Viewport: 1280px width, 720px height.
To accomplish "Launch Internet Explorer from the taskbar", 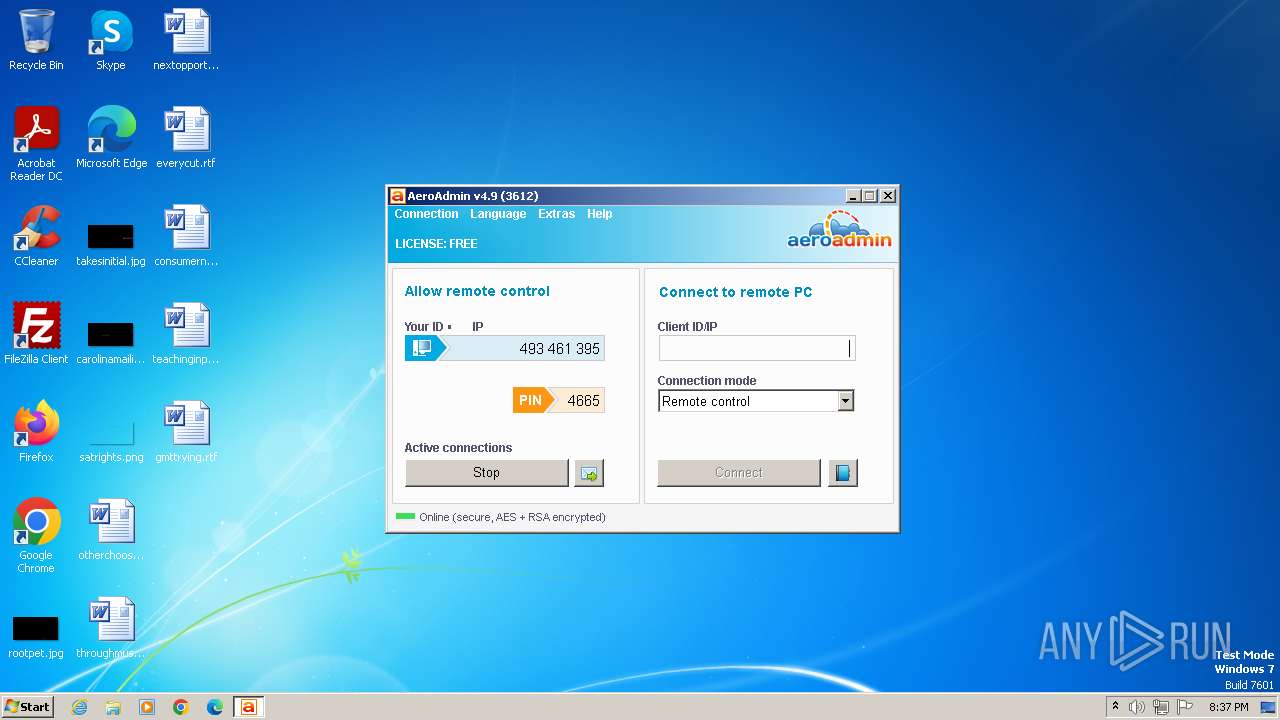I will click(x=79, y=707).
